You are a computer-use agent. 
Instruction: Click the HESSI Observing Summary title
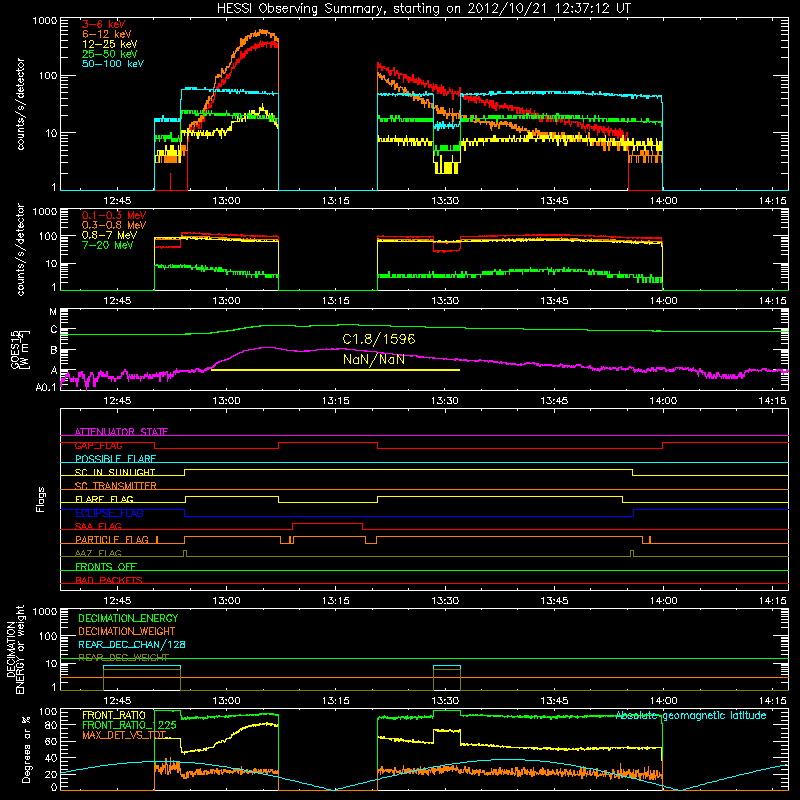click(x=423, y=9)
